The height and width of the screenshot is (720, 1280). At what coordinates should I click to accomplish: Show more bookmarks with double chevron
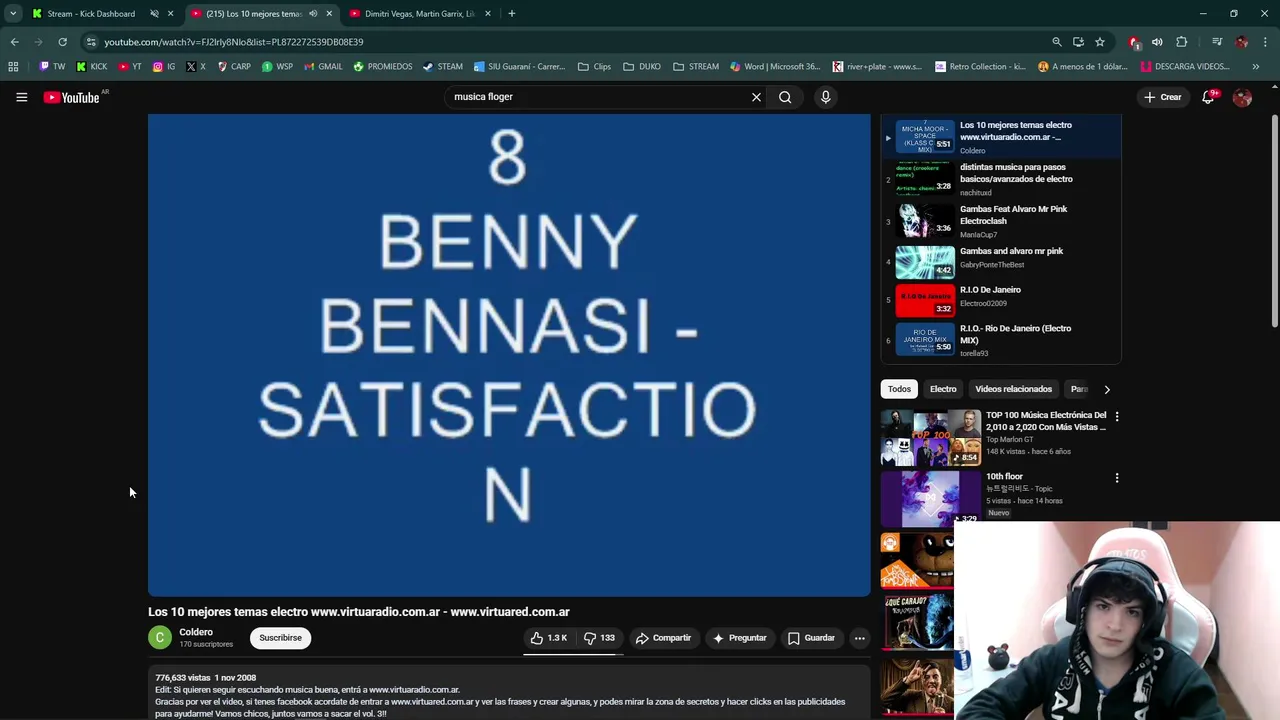coord(1256,67)
